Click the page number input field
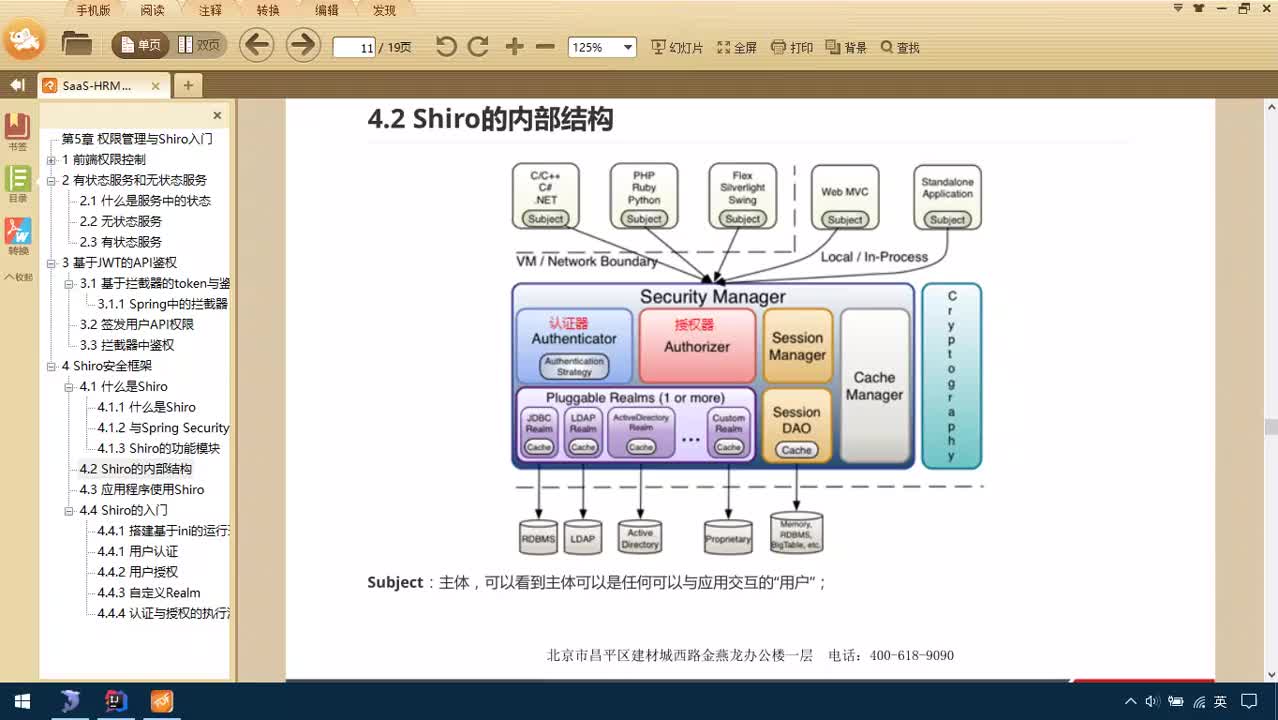Viewport: 1278px width, 720px height. 354,47
